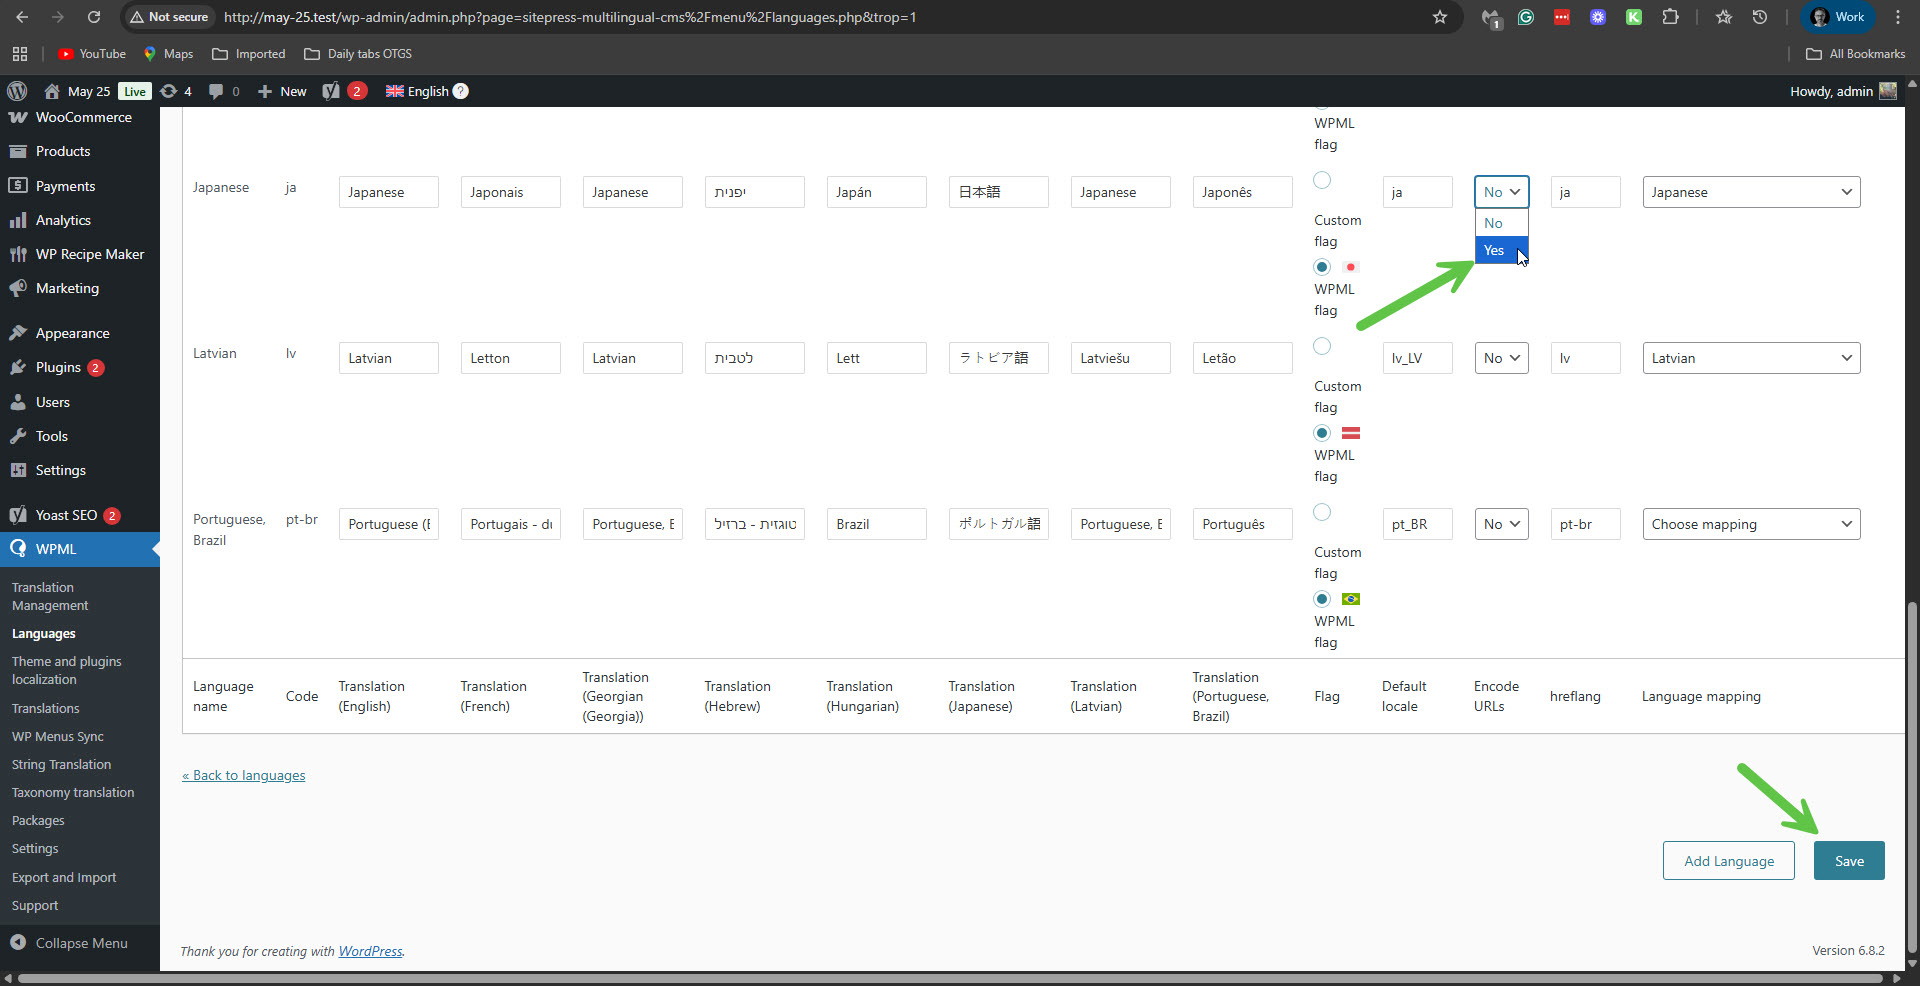Viewport: 1920px width, 986px height.
Task: Open browser history clock icon
Action: pos(1760,17)
